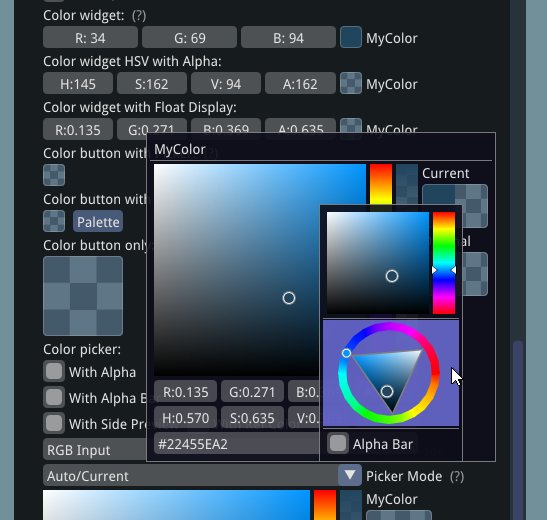Click the Picker Mode dropdown arrow
Image resolution: width=547 pixels, height=520 pixels.
pos(350,475)
